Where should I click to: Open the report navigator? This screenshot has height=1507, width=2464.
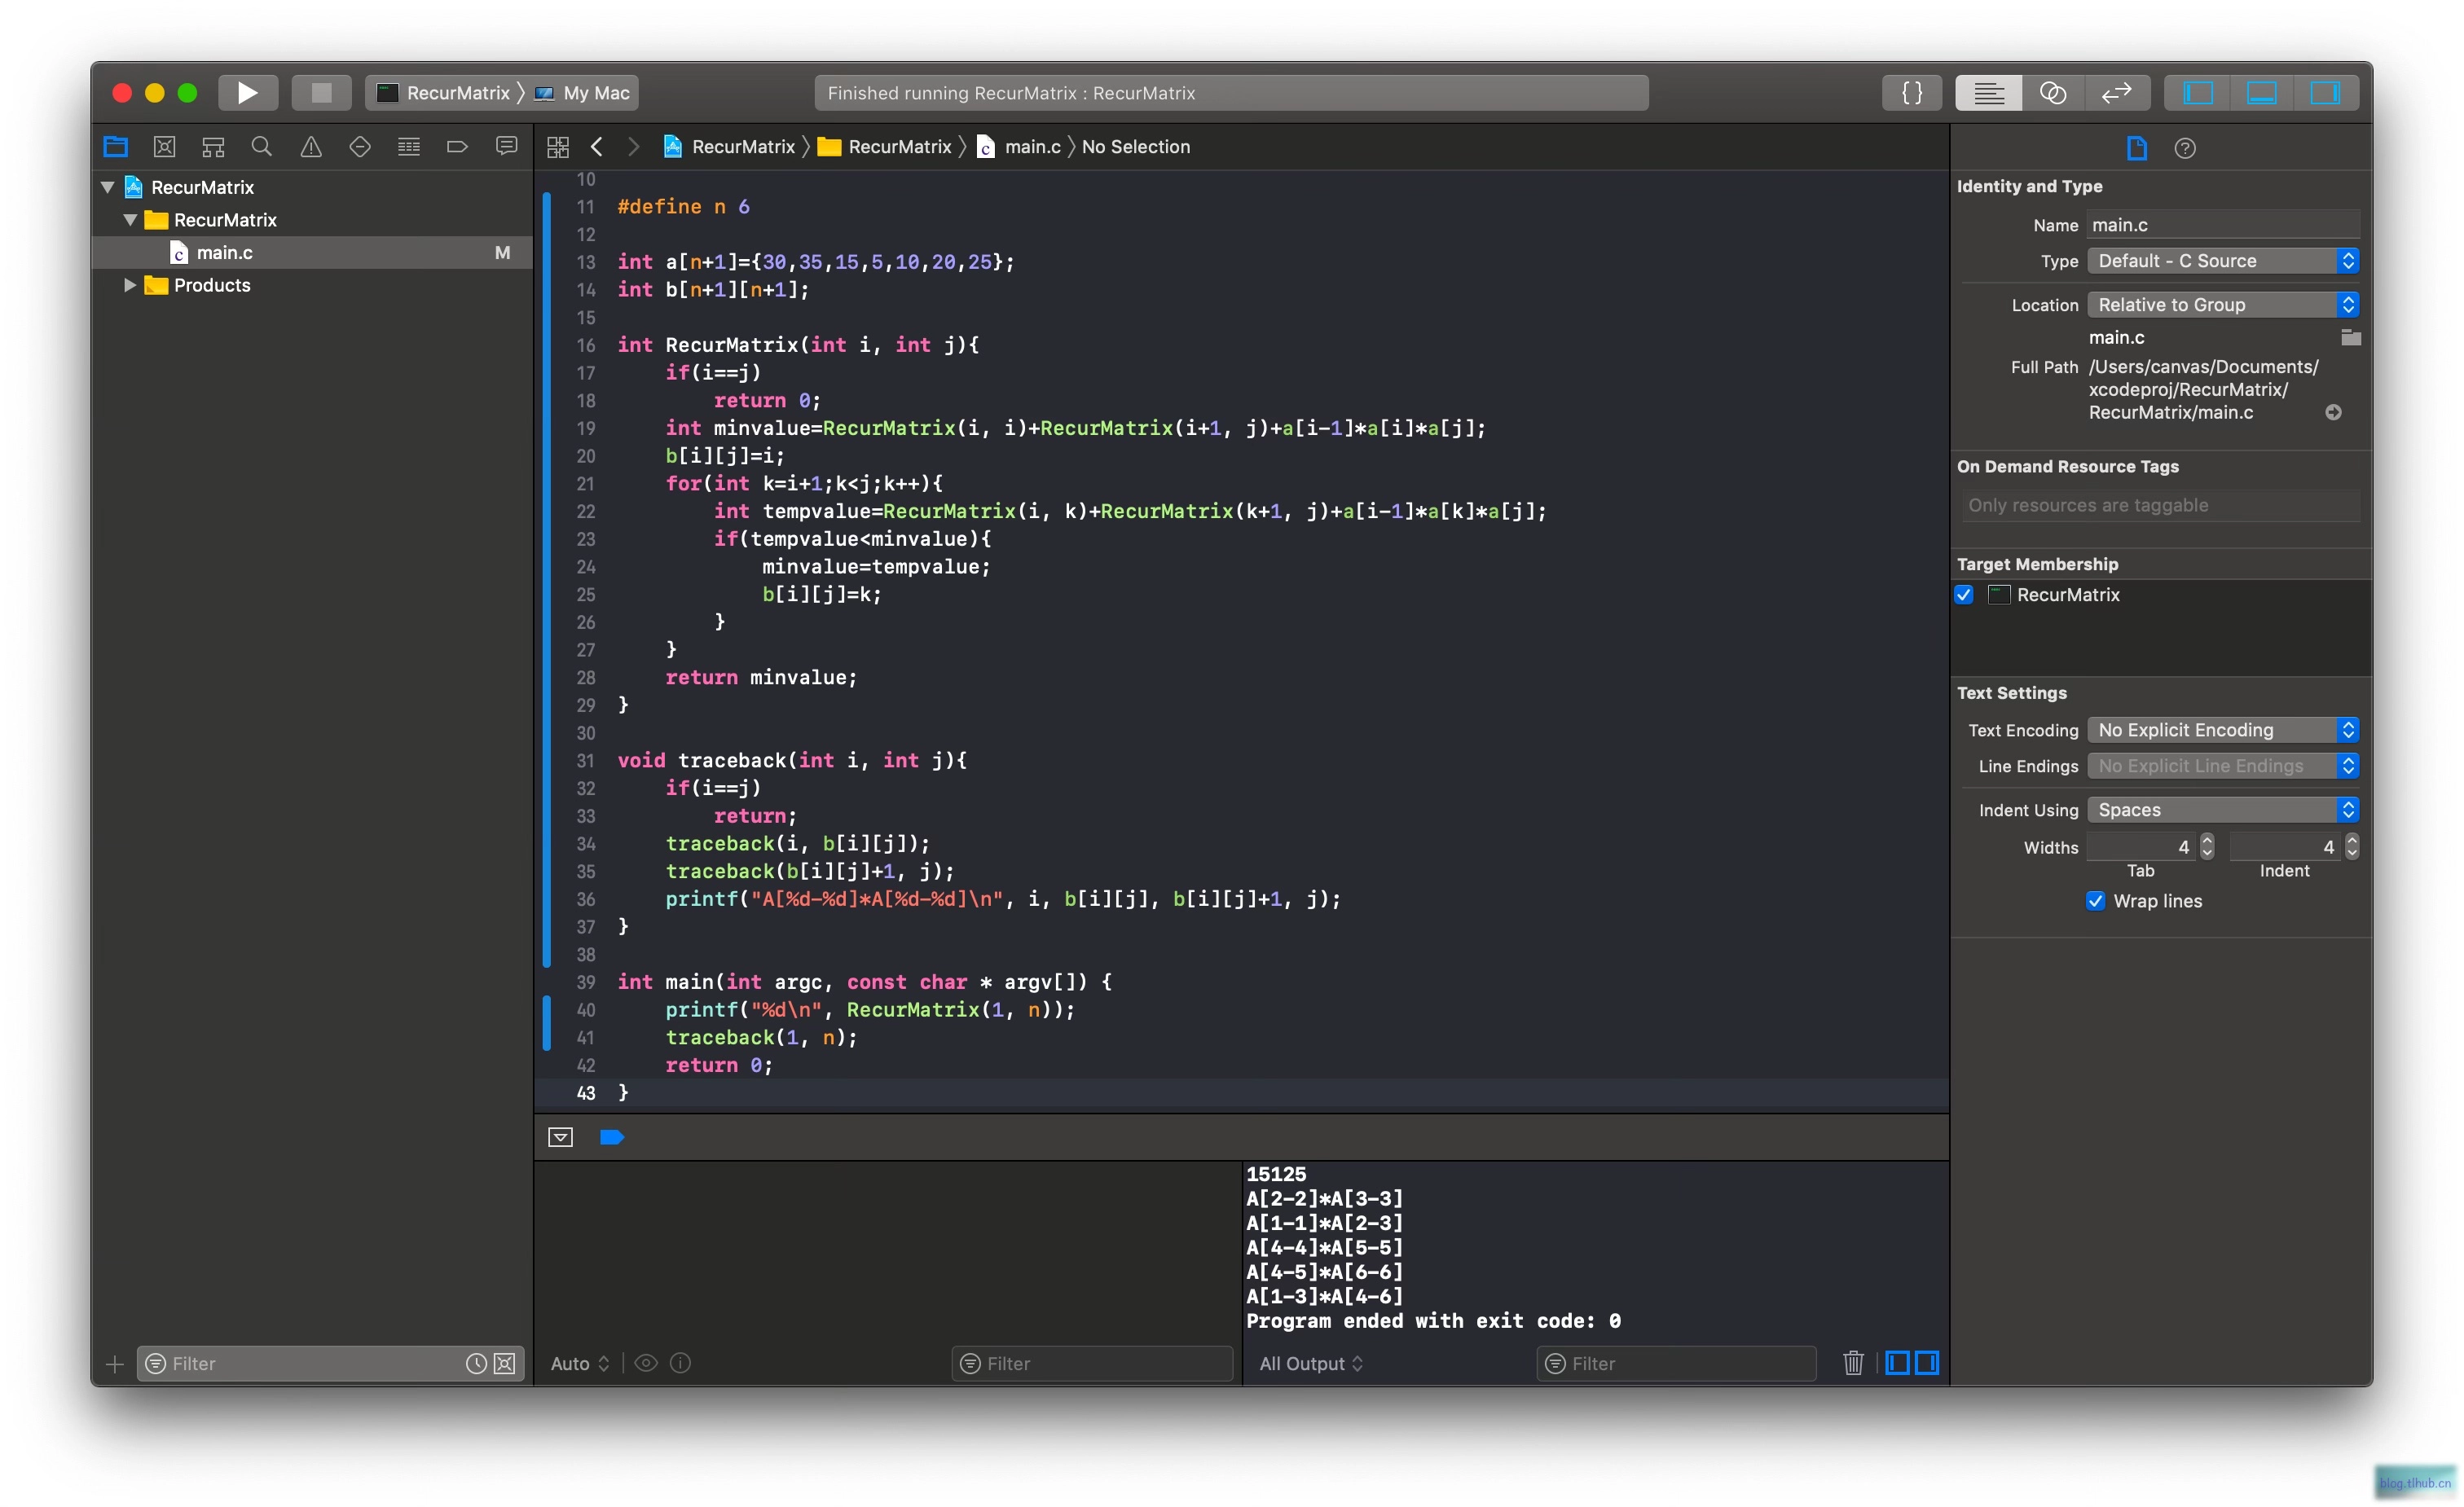point(507,147)
